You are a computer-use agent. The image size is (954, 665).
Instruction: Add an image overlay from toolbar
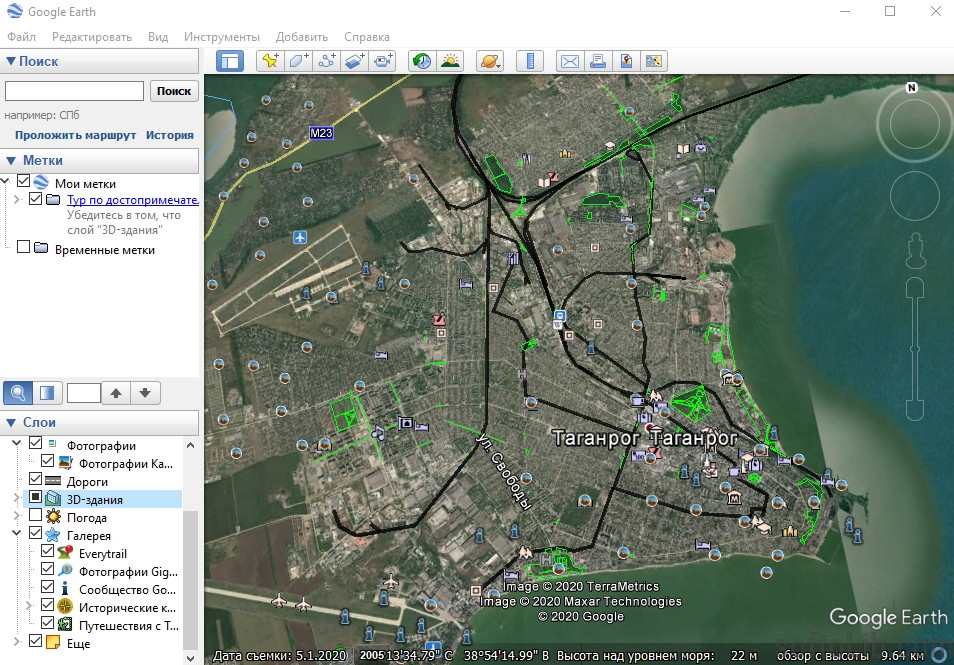[x=355, y=61]
